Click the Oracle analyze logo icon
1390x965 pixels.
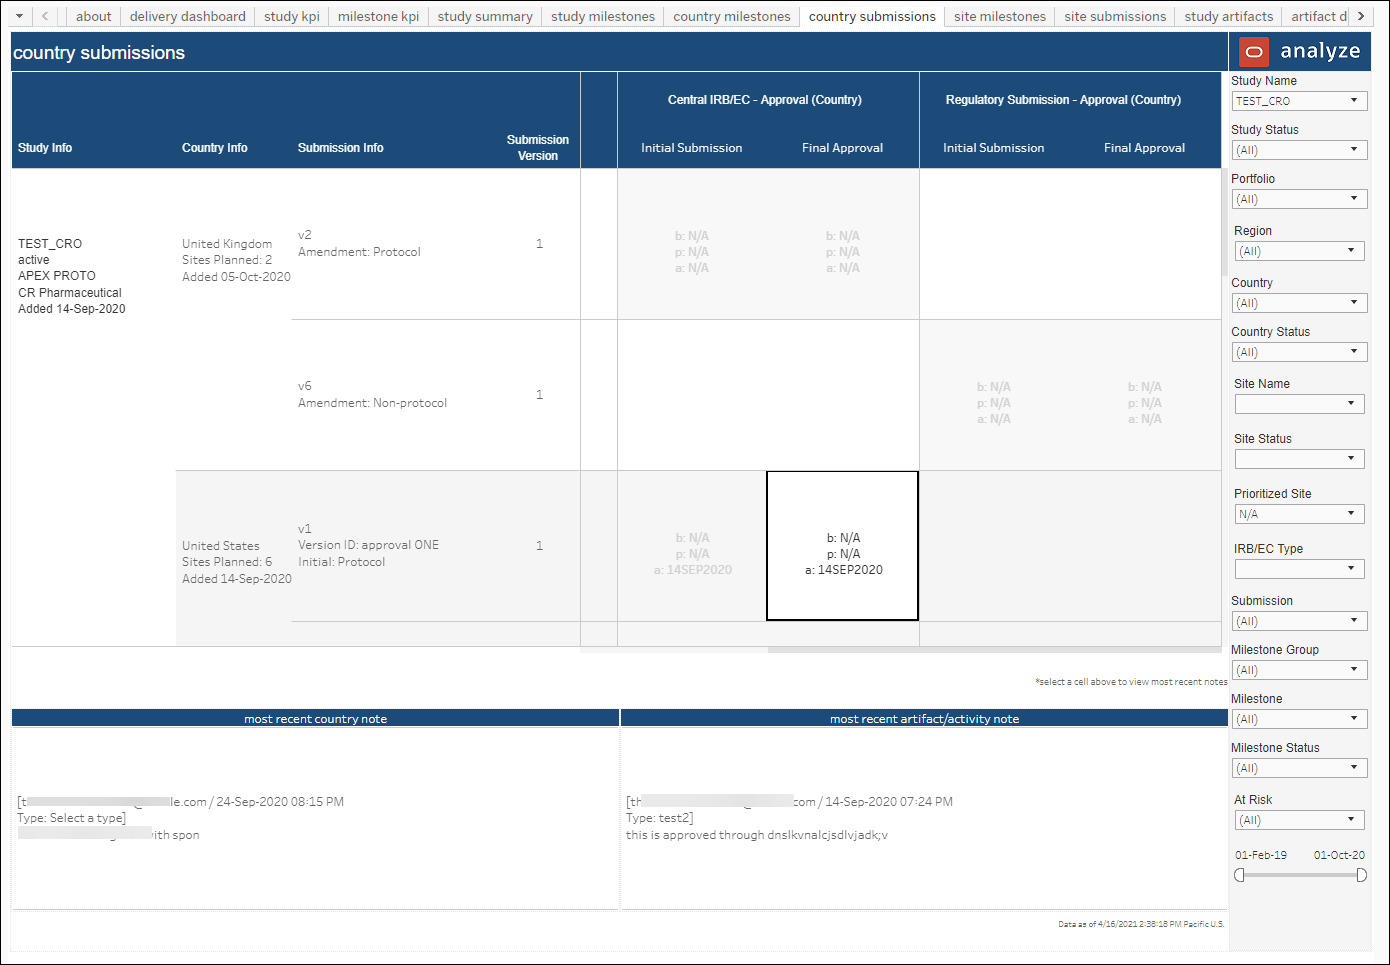(x=1254, y=51)
